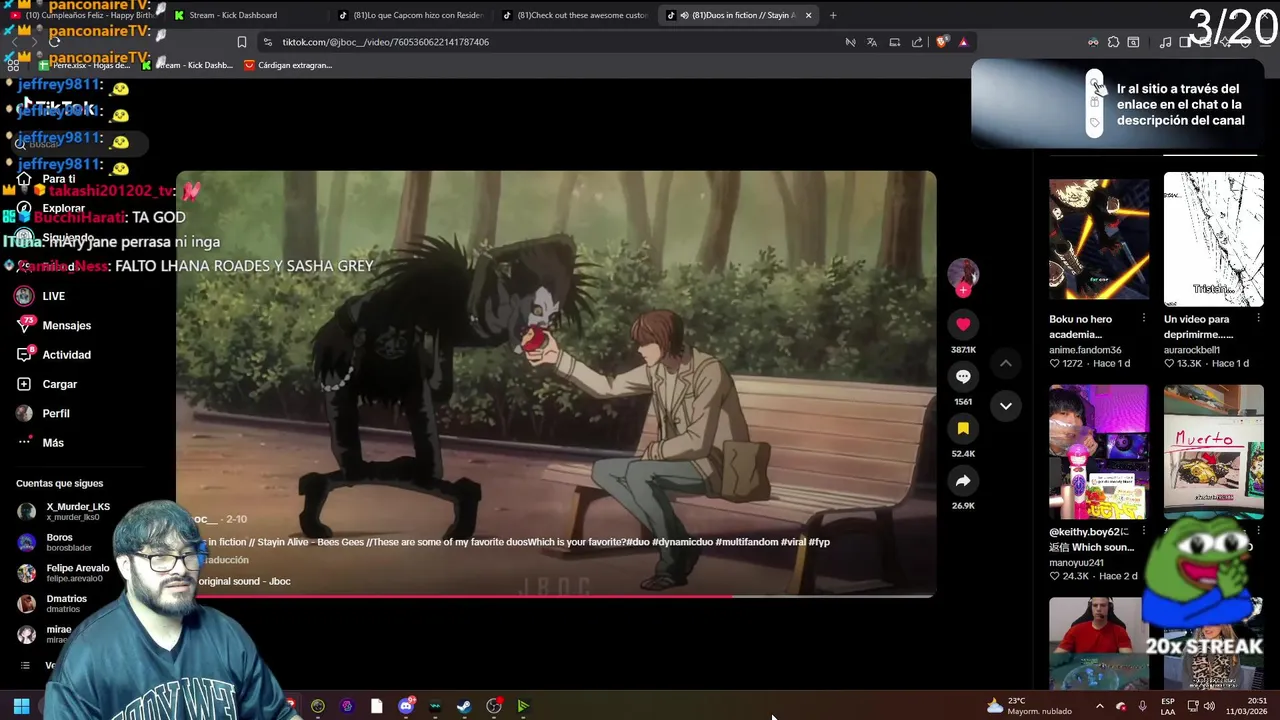Go to next video with down chevron
This screenshot has width=1280, height=720.
1006,406
